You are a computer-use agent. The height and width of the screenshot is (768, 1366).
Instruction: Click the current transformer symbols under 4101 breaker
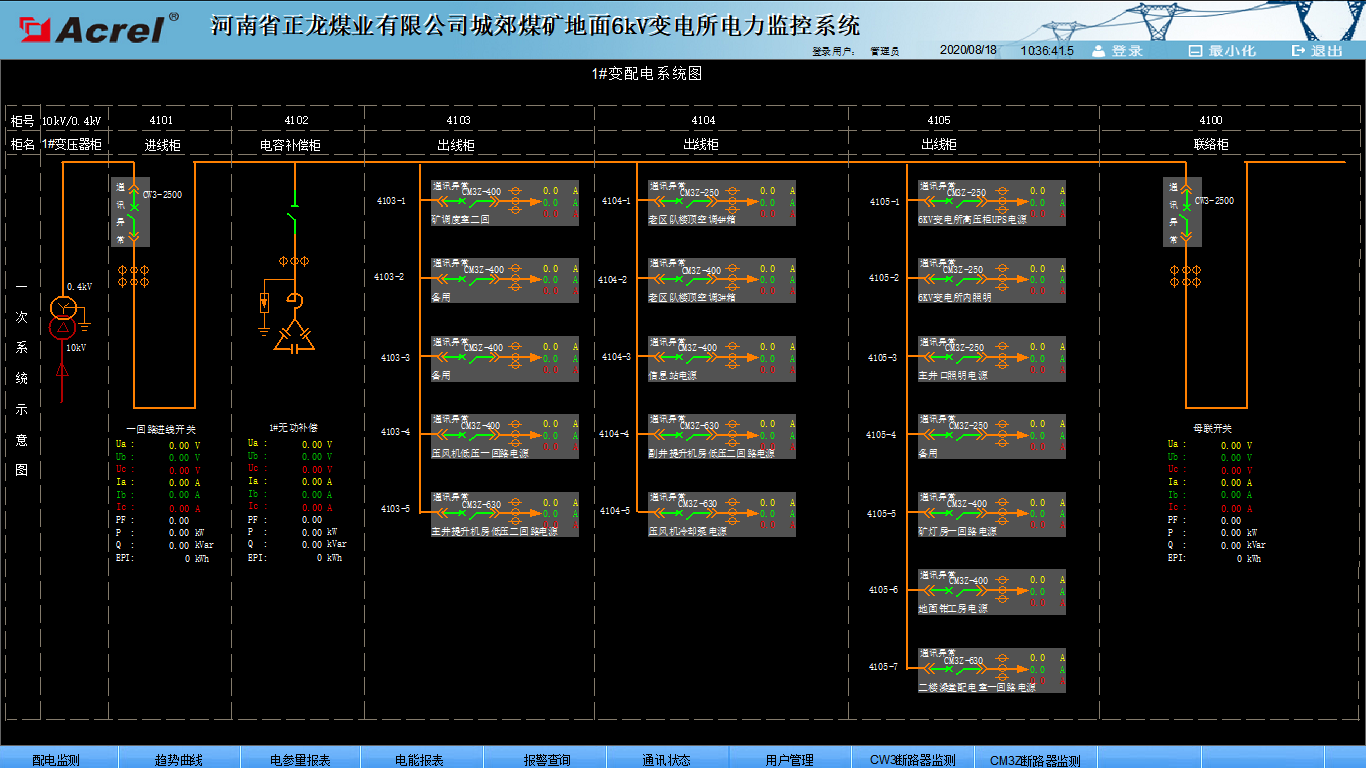coord(134,276)
